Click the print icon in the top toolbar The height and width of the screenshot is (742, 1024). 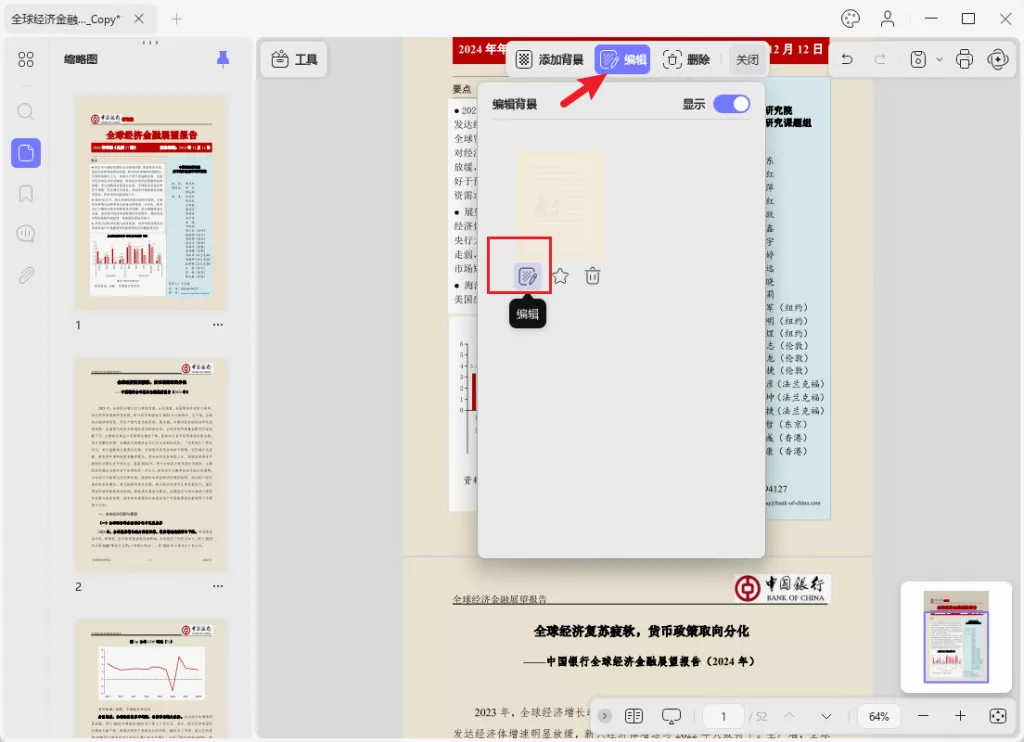(963, 60)
